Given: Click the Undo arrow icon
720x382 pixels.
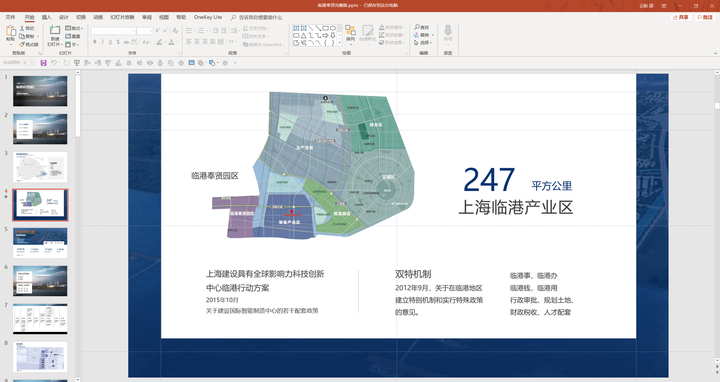Looking at the screenshot, I should point(54,63).
